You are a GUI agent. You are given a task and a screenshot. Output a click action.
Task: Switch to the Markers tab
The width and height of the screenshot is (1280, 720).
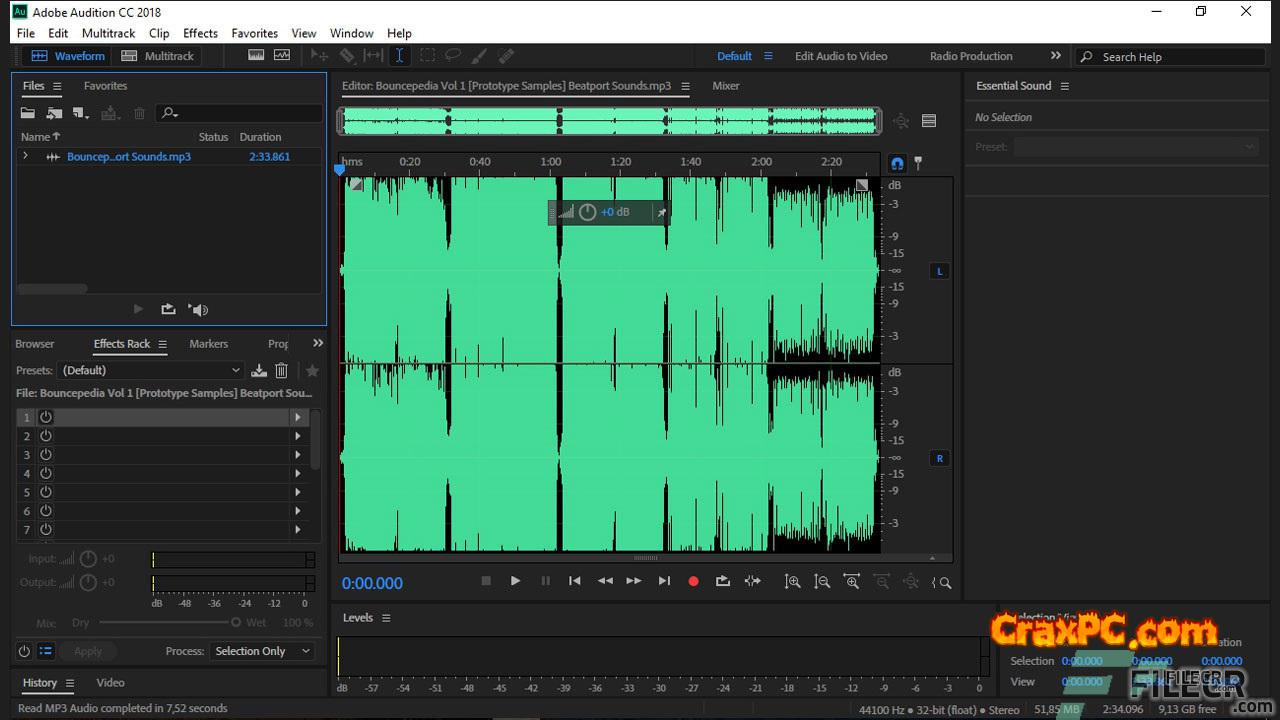pyautogui.click(x=208, y=343)
